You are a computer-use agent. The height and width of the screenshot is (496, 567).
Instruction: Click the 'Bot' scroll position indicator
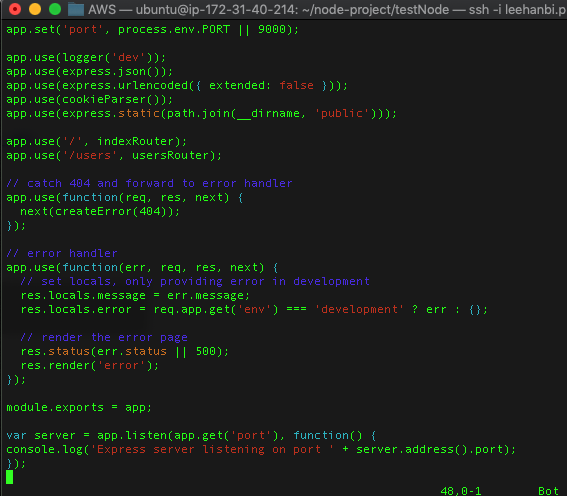tap(548, 491)
